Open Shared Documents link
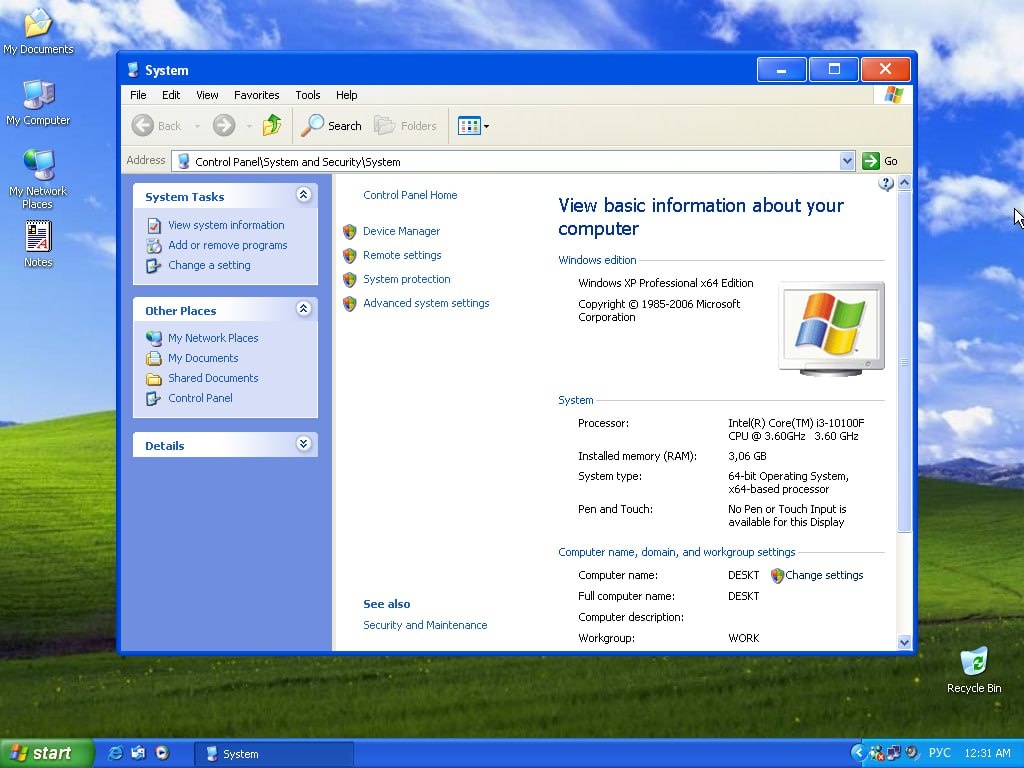Viewport: 1024px width, 768px height. (213, 378)
